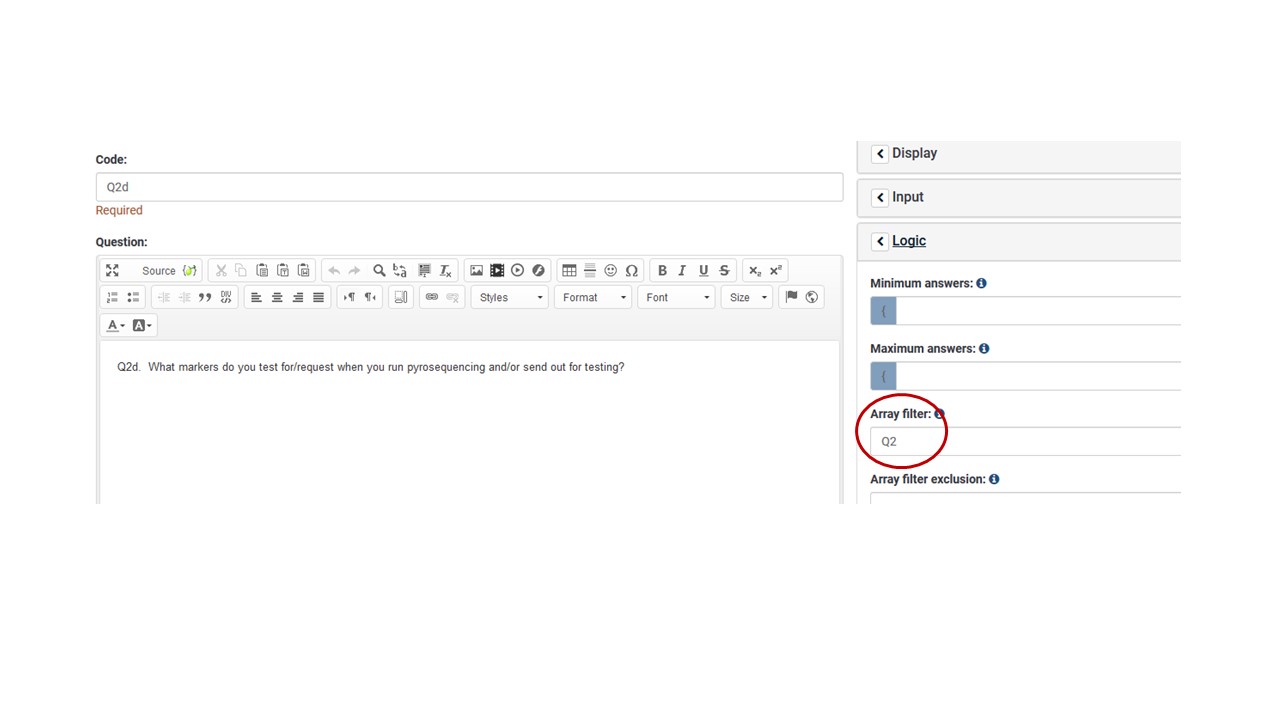Screen dimensions: 1280x720
Task: Insert an HTML5 video
Action: pyautogui.click(x=497, y=271)
